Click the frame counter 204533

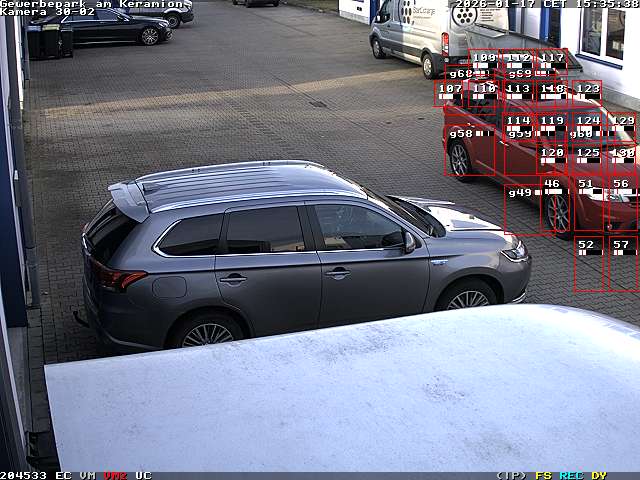click(24, 475)
